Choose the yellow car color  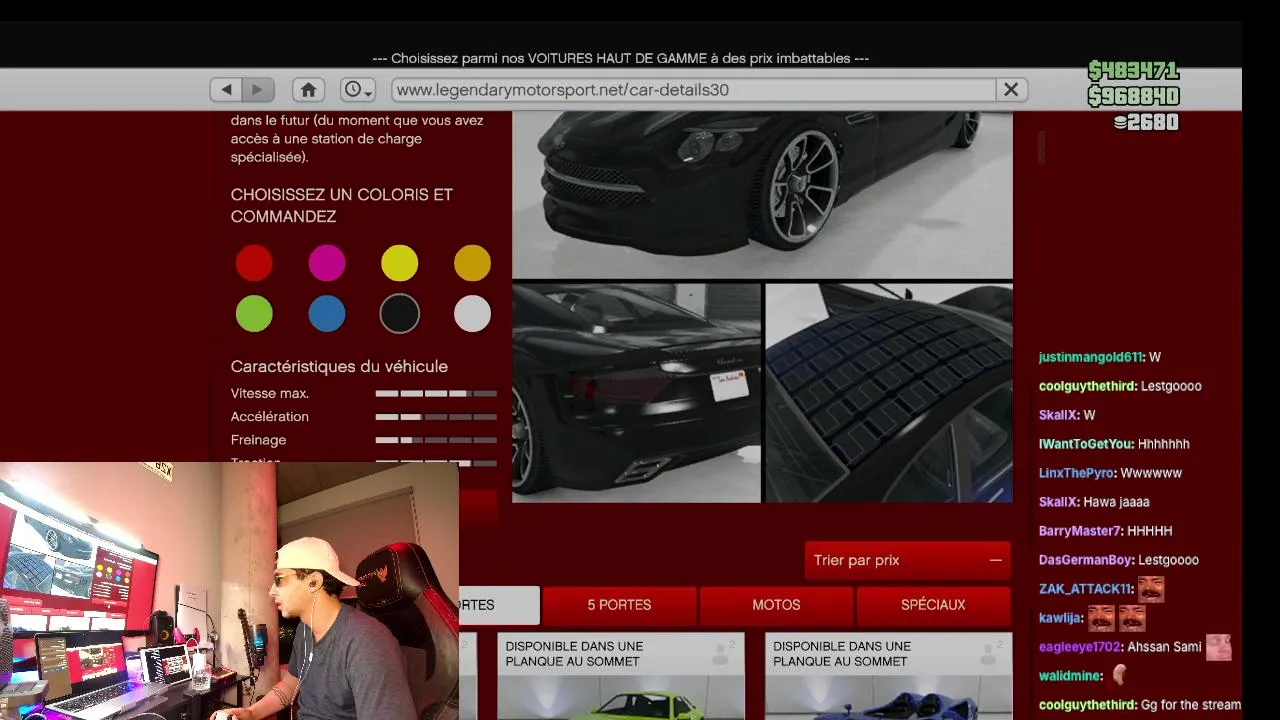tap(399, 263)
